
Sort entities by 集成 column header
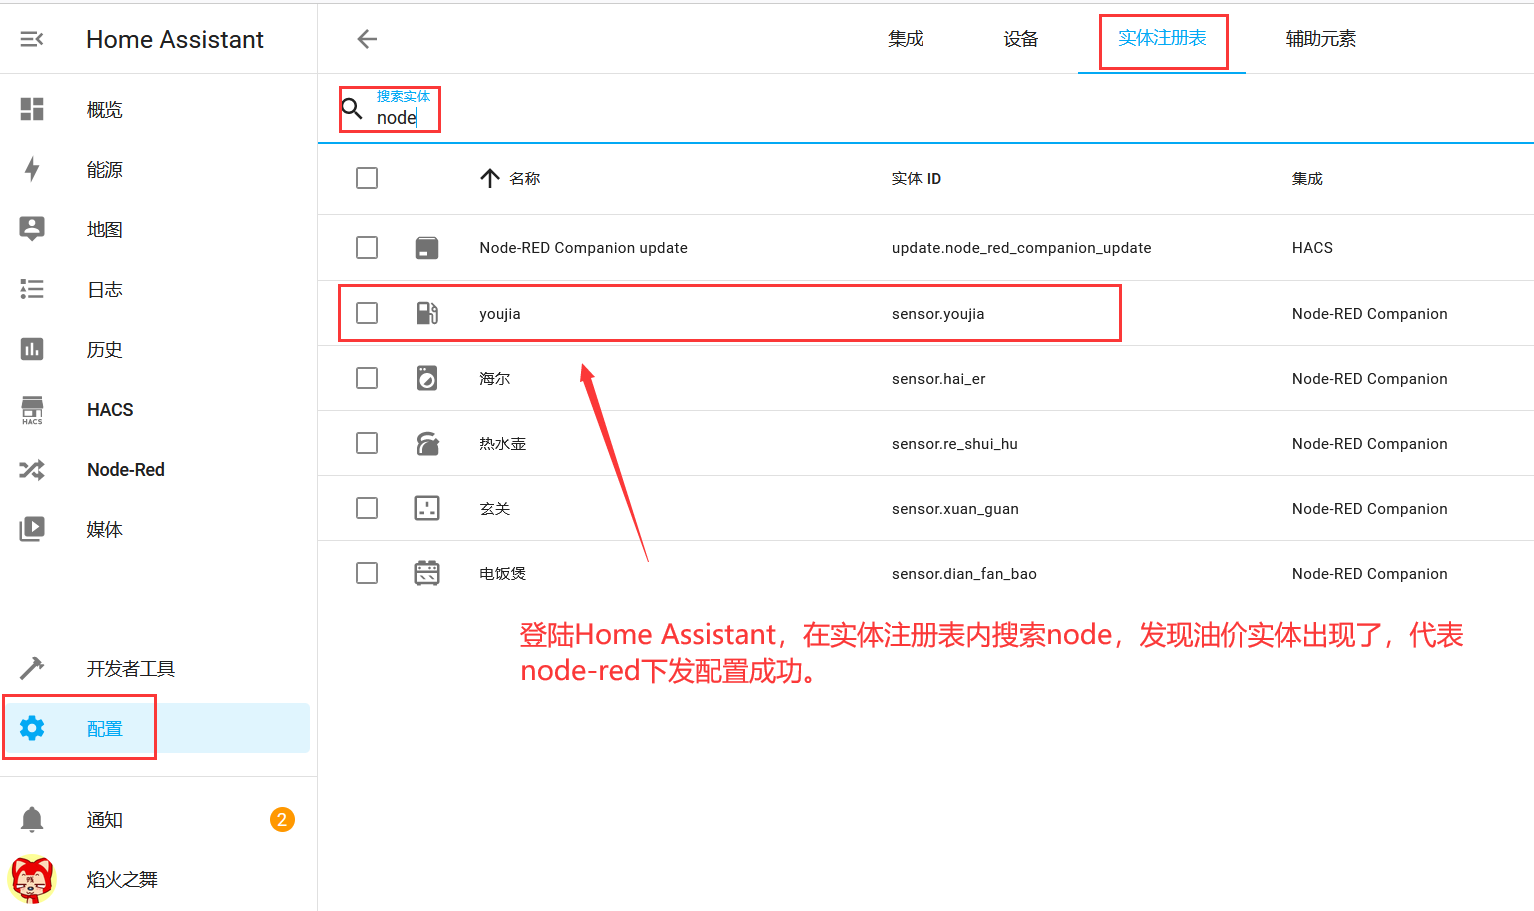pyautogui.click(x=1307, y=179)
